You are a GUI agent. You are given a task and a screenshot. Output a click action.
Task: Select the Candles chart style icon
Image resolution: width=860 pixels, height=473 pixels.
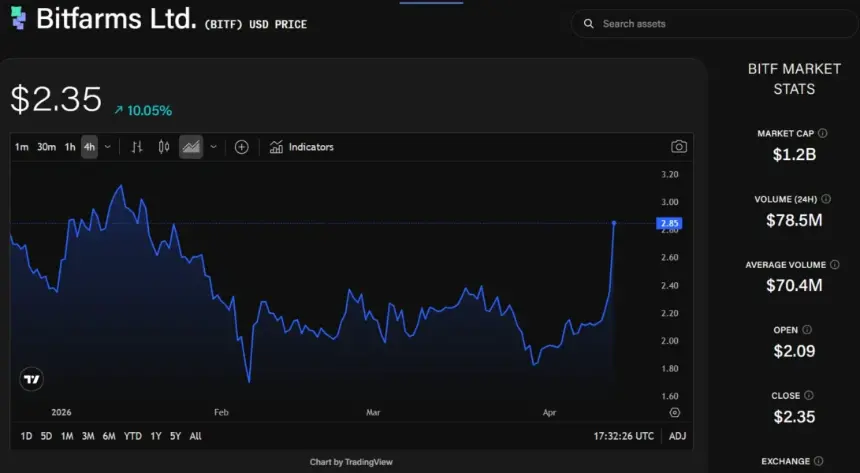163,147
